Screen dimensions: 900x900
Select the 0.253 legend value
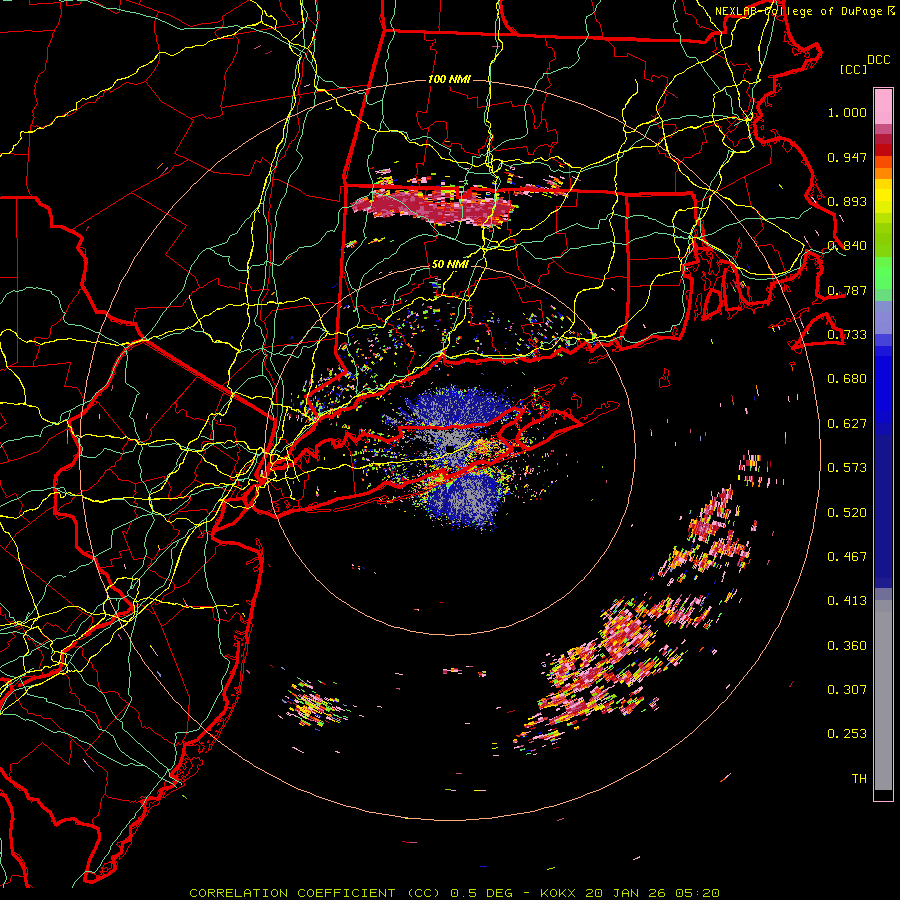tap(847, 734)
